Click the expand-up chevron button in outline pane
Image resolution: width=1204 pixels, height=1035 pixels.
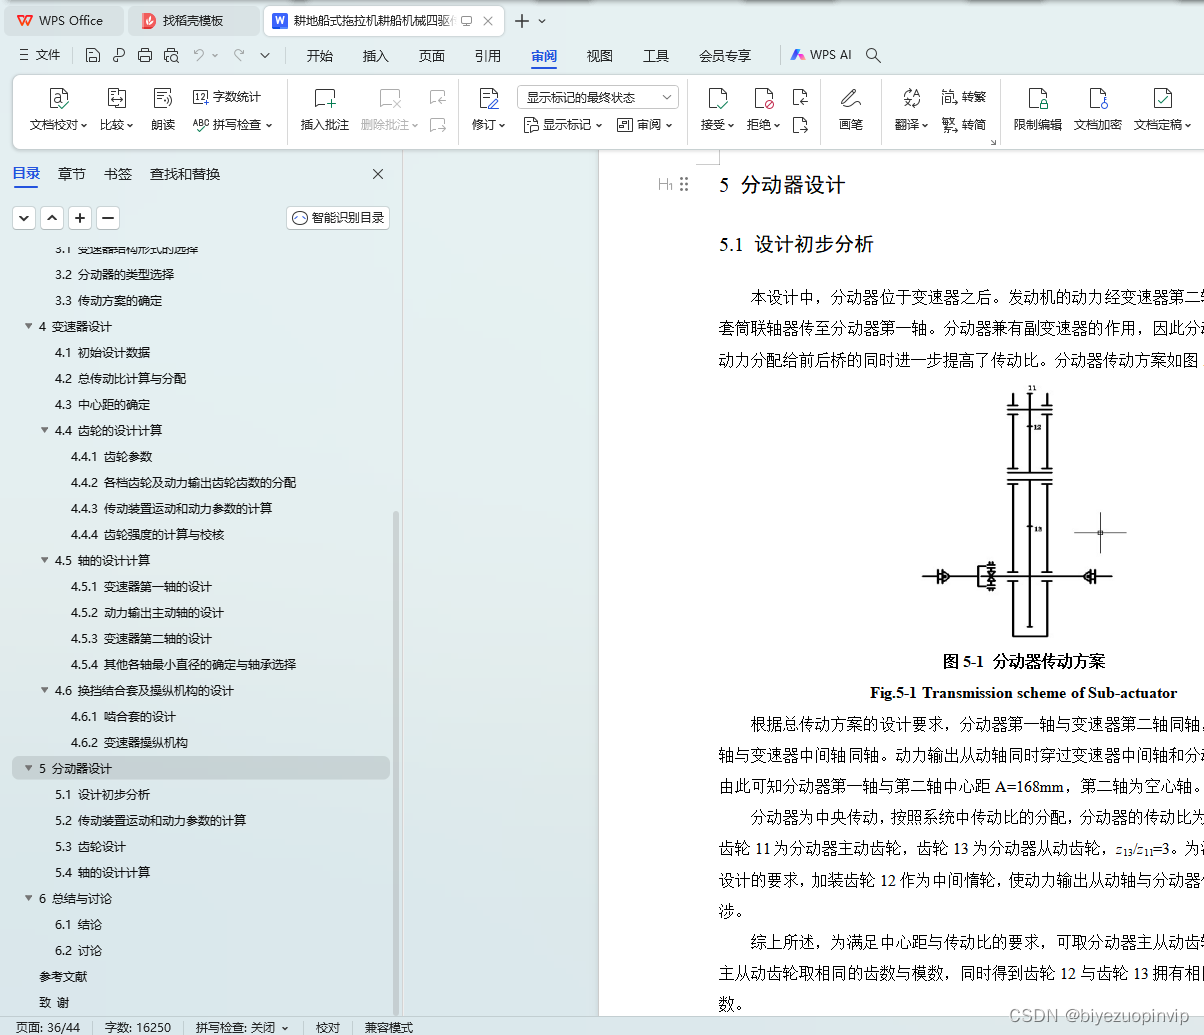point(52,218)
